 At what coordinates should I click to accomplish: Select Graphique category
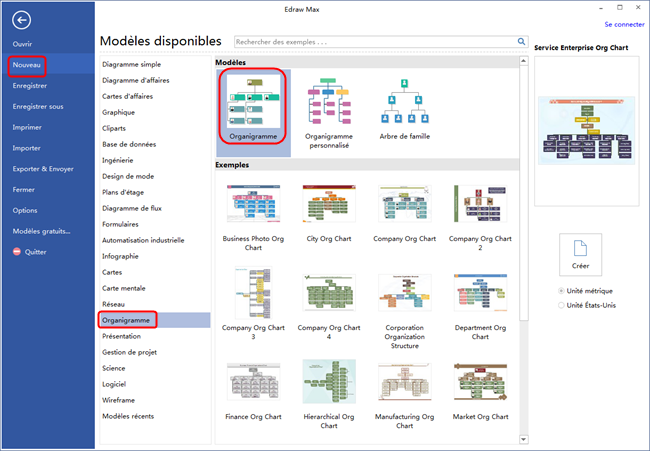(118, 112)
